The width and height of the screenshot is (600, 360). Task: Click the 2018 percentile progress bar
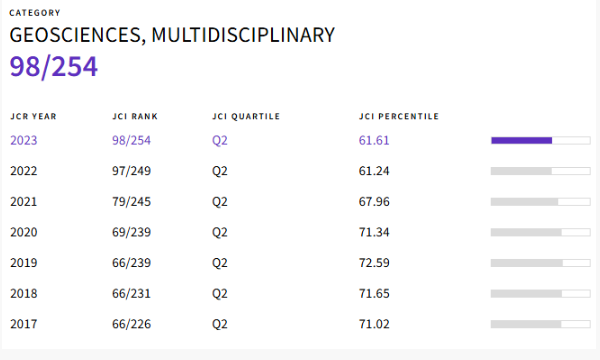(541, 293)
